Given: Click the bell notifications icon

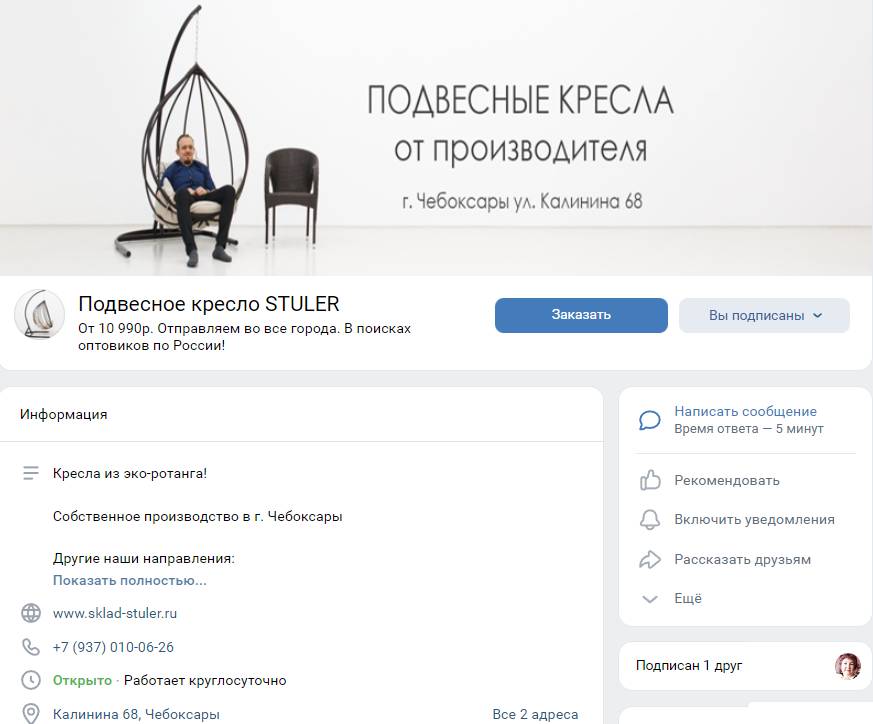Looking at the screenshot, I should click(x=650, y=520).
